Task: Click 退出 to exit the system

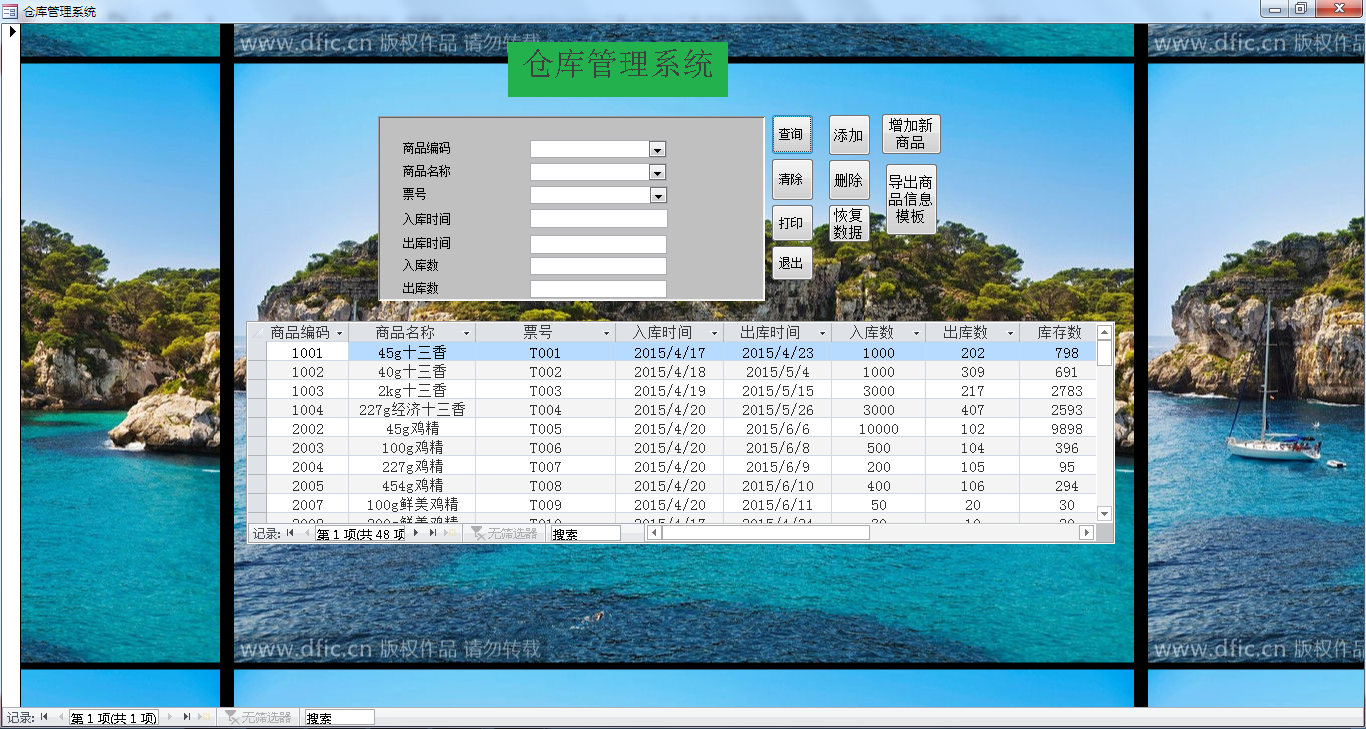Action: [x=791, y=263]
